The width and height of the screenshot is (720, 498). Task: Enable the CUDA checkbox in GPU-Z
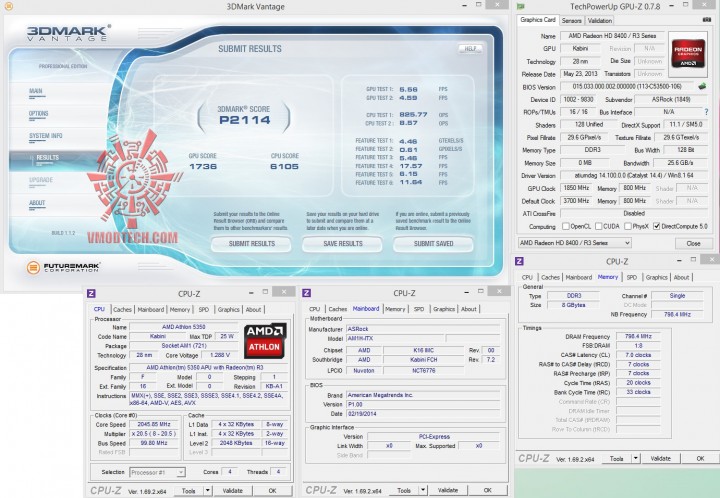(598, 226)
